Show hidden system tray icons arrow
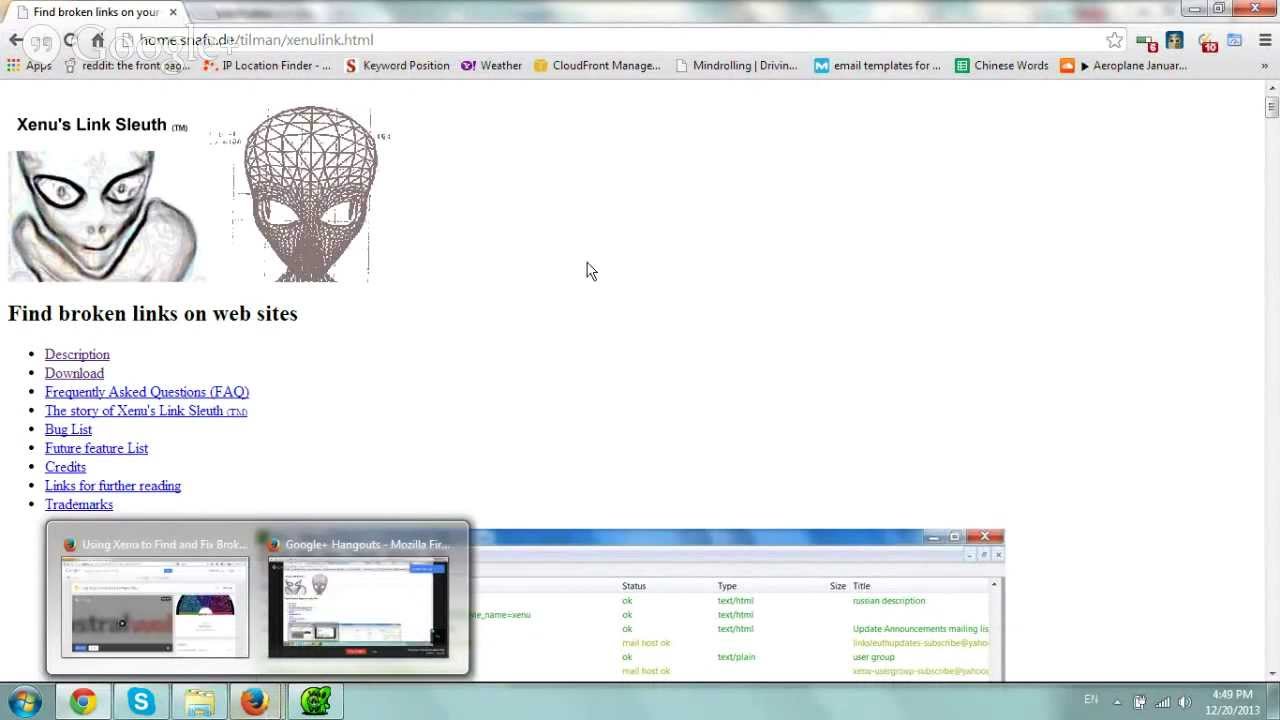 1117,702
